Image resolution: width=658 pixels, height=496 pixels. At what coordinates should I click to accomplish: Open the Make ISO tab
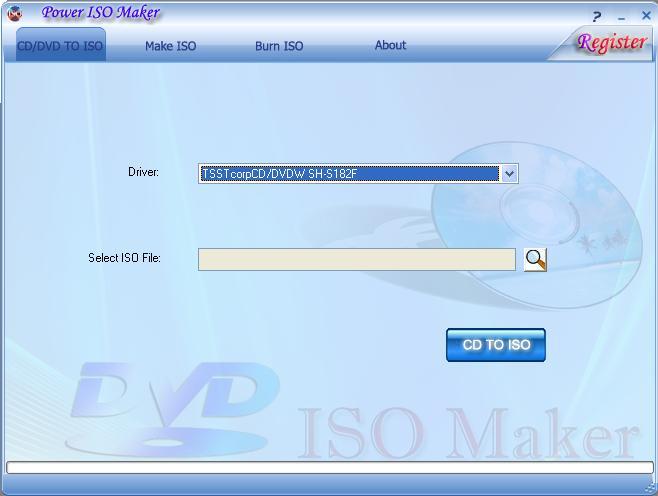[170, 46]
